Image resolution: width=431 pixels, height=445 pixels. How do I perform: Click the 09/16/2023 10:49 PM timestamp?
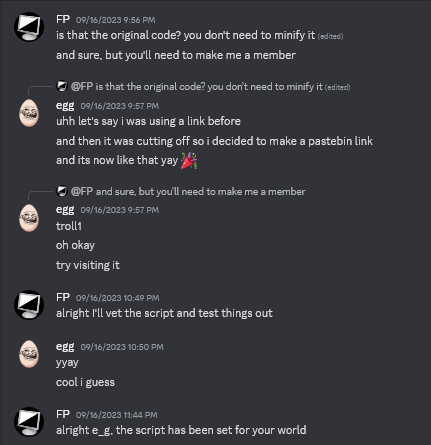(x=117, y=298)
